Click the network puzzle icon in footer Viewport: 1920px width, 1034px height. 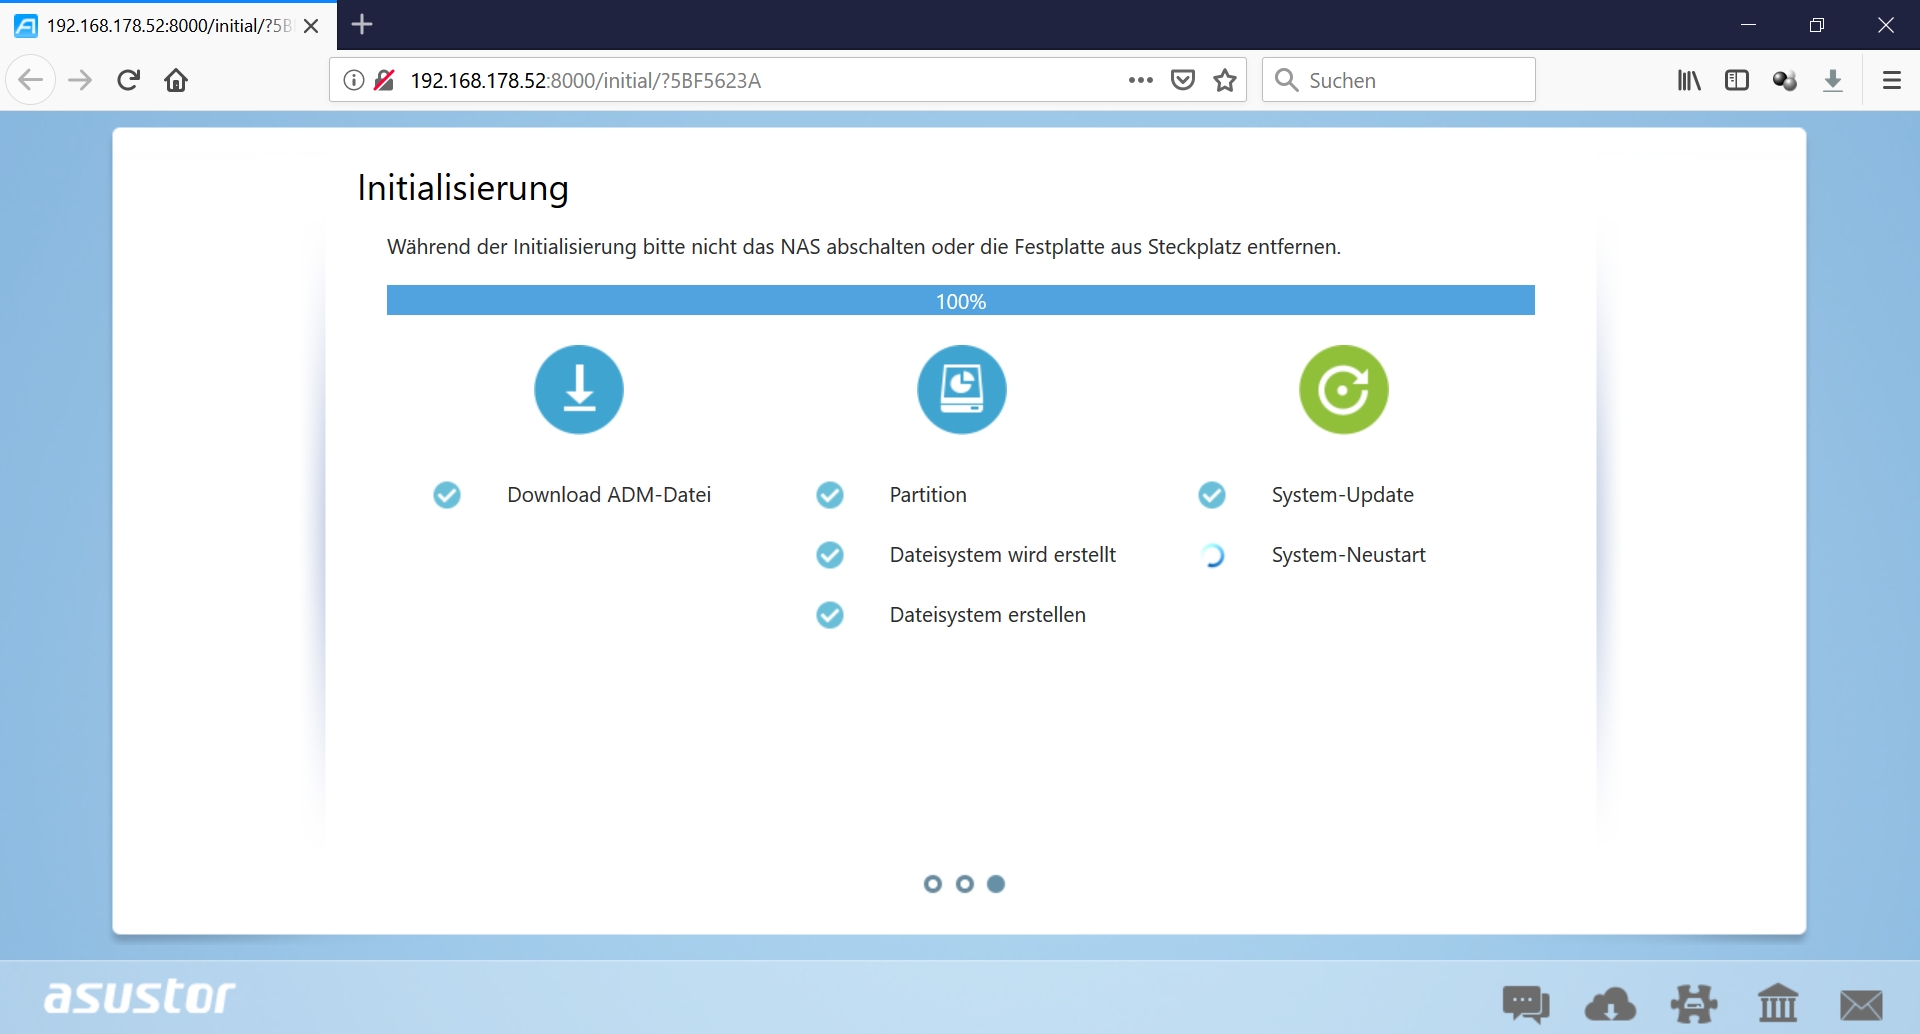tap(1694, 1003)
